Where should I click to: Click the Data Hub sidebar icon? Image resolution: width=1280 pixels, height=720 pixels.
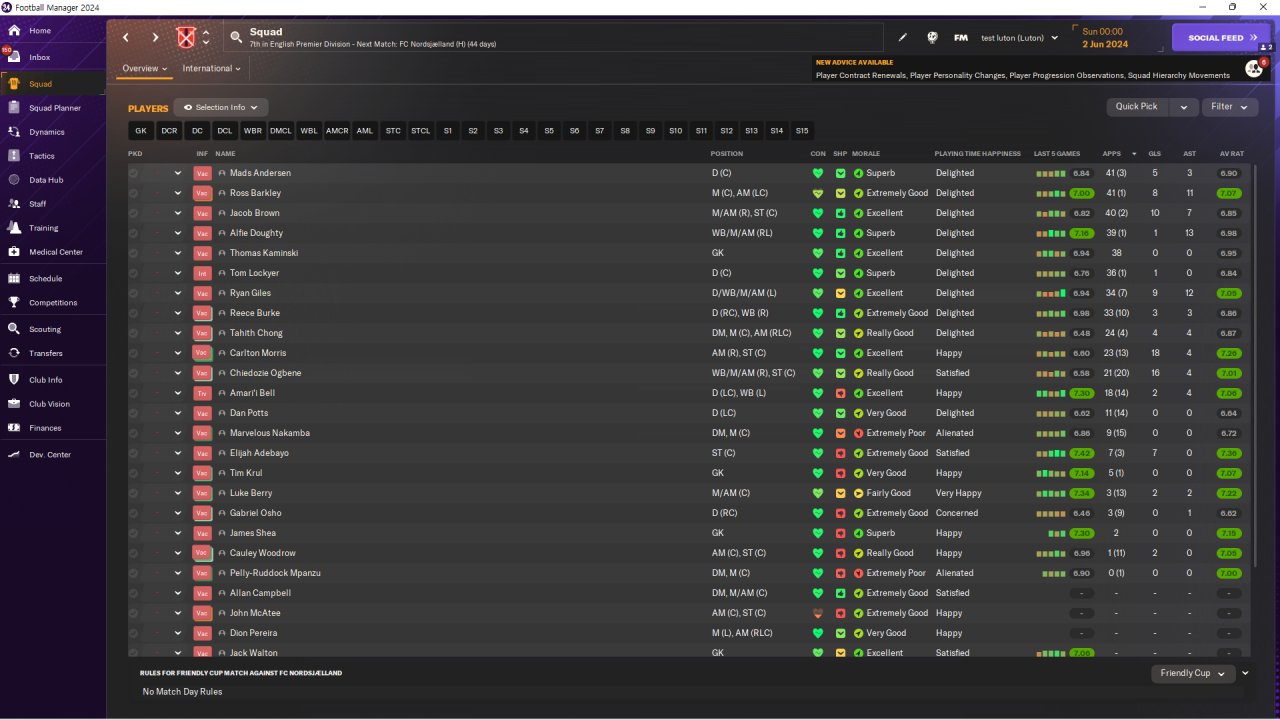pos(14,180)
